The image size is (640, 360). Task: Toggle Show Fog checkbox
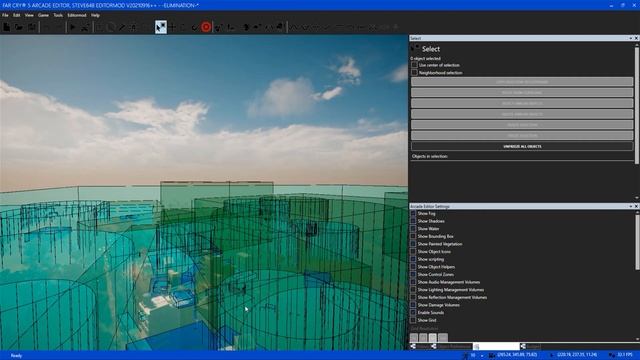pyautogui.click(x=413, y=213)
